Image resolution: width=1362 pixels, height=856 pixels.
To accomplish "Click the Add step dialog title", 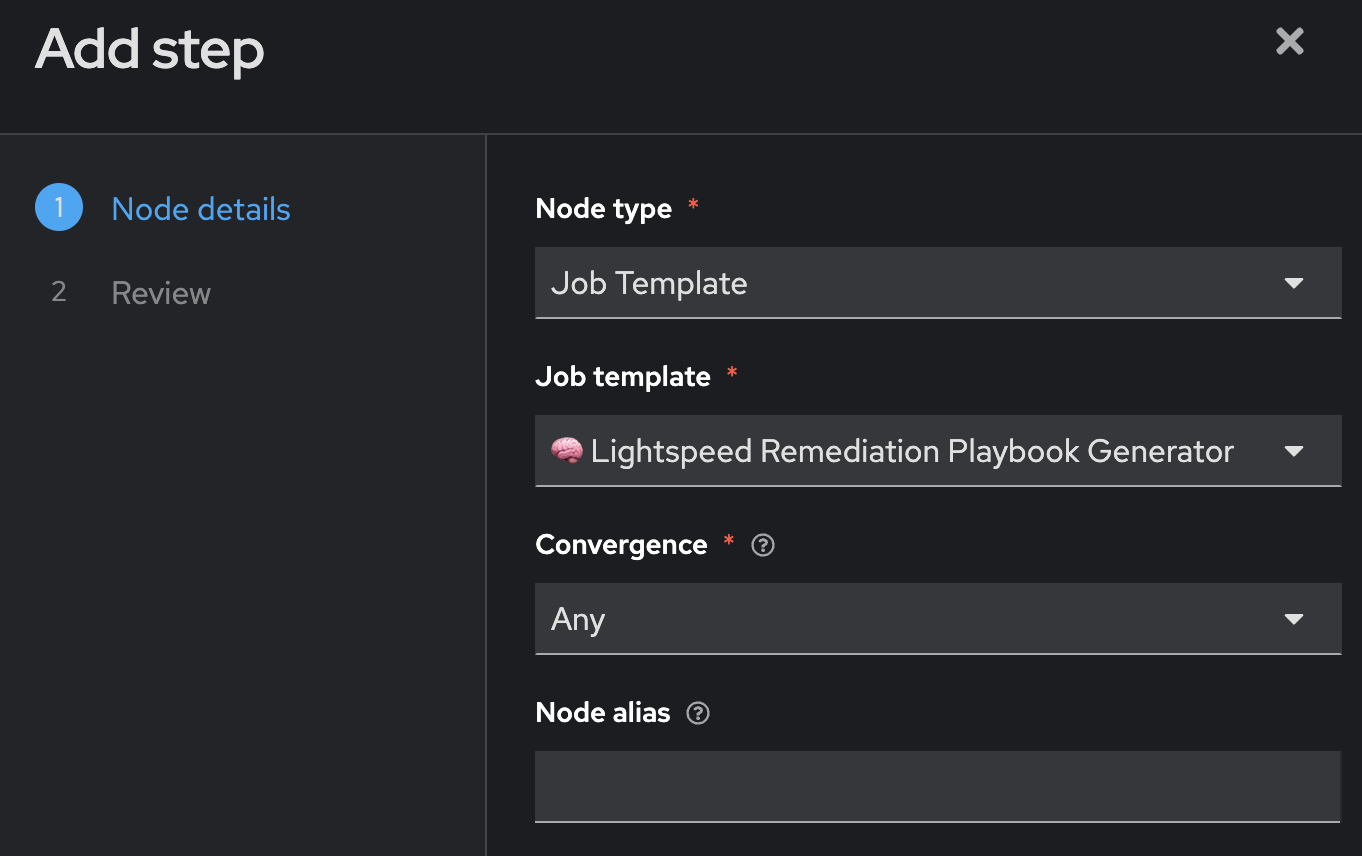I will (150, 50).
